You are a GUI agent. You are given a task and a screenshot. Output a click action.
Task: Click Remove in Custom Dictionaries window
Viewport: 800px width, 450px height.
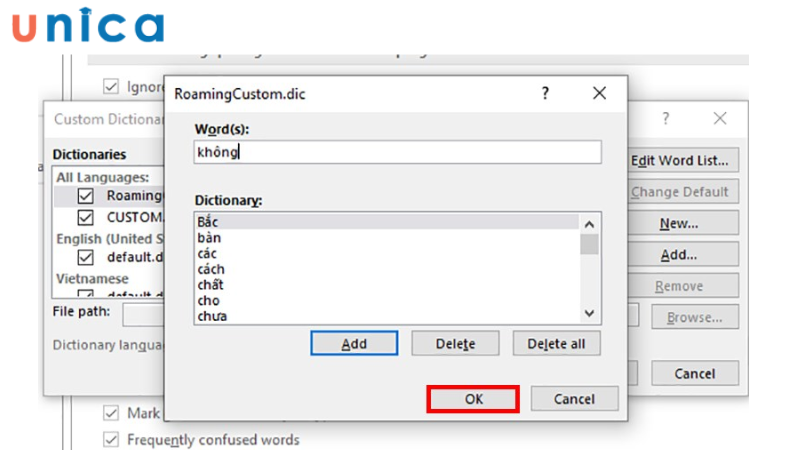tap(683, 286)
